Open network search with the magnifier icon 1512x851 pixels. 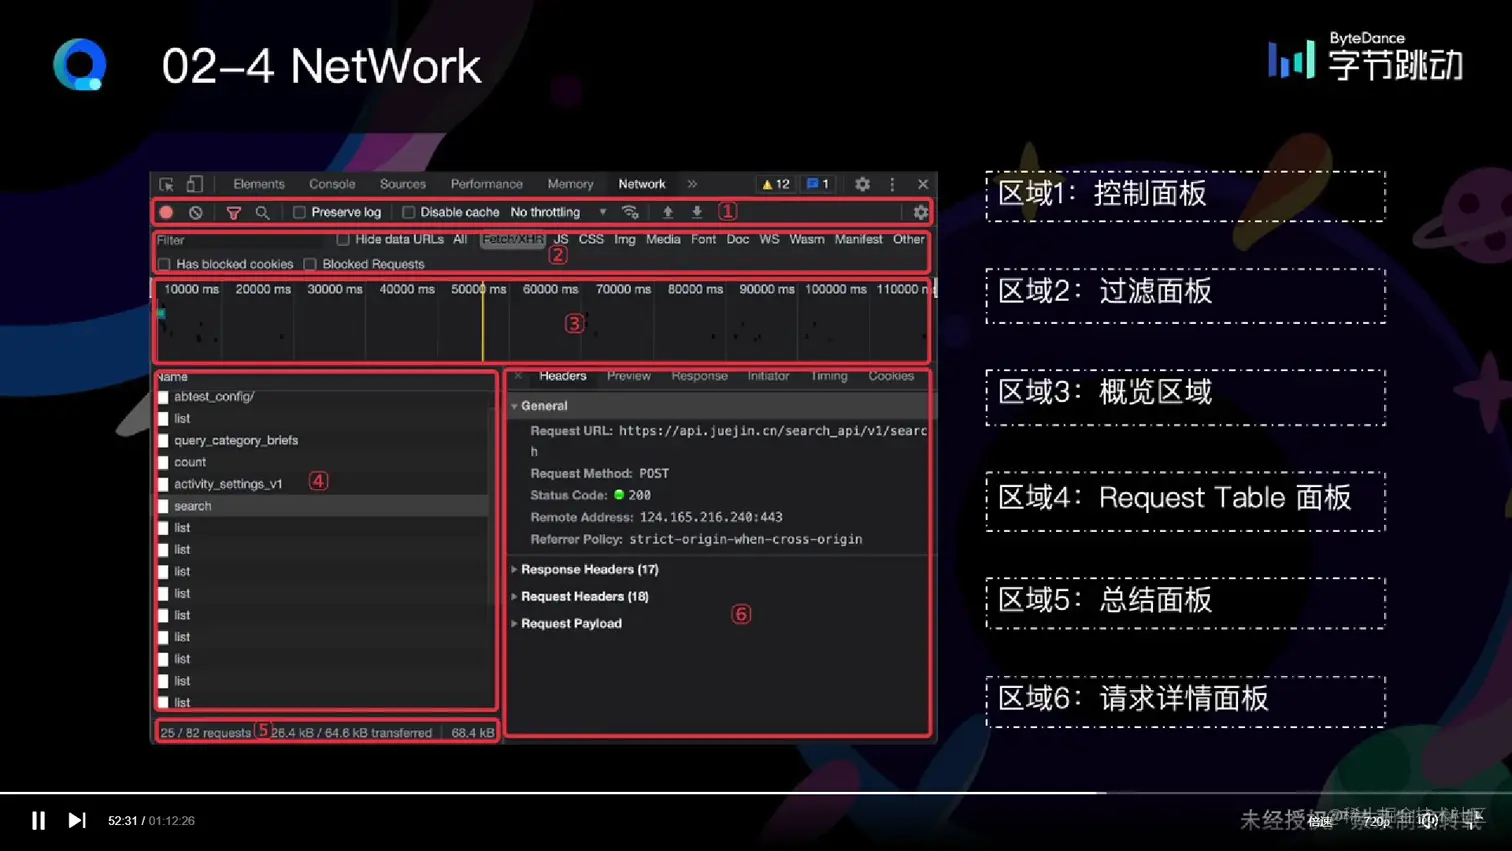point(262,213)
